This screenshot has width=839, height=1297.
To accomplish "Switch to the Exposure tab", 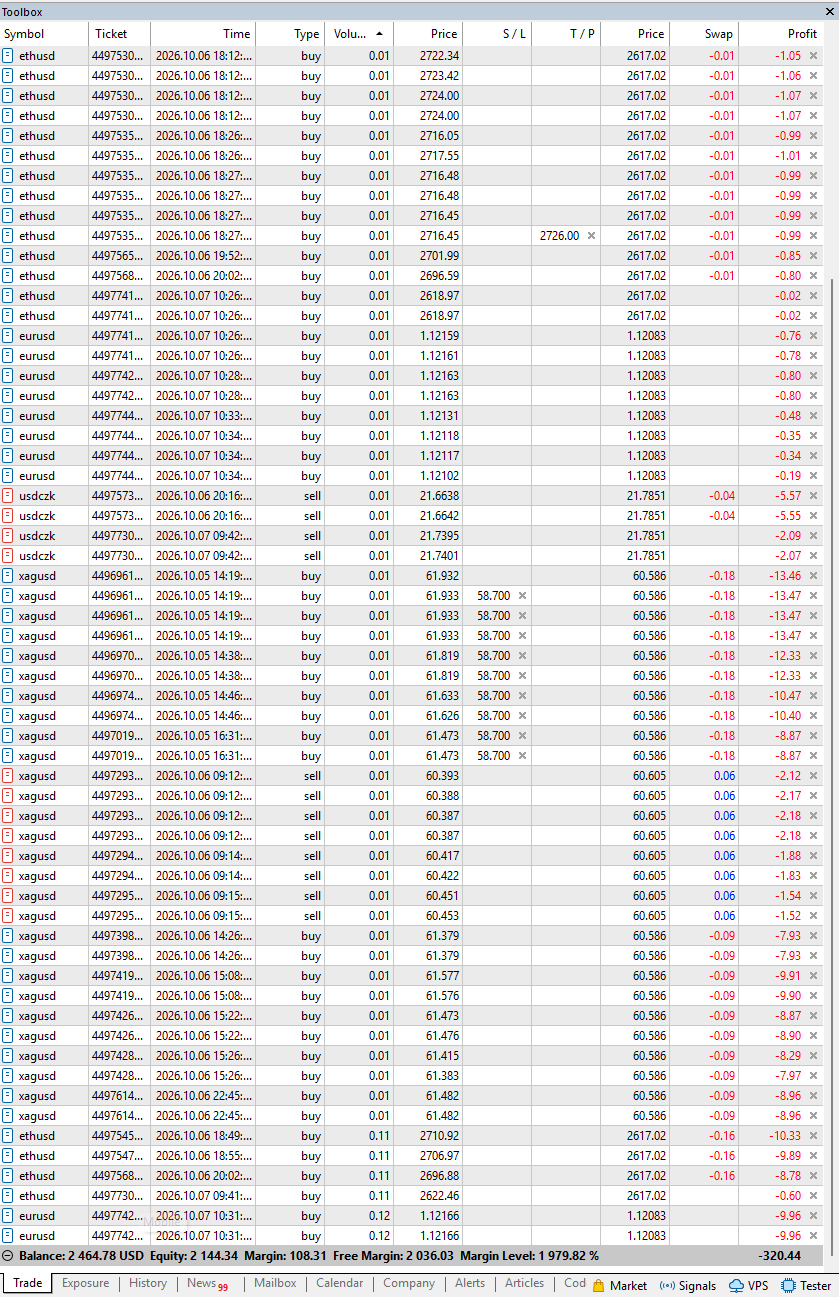I will 85,1284.
